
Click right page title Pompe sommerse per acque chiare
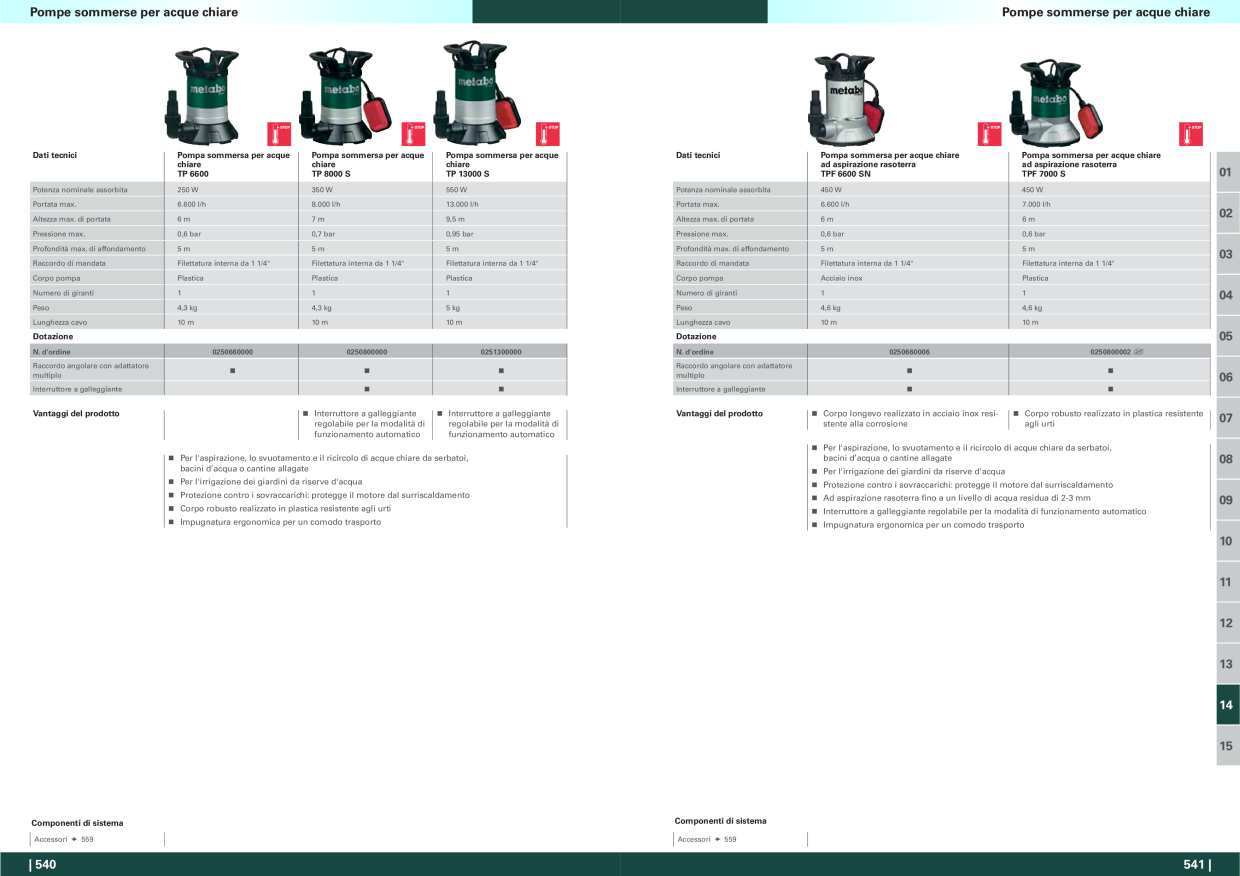tap(1106, 12)
